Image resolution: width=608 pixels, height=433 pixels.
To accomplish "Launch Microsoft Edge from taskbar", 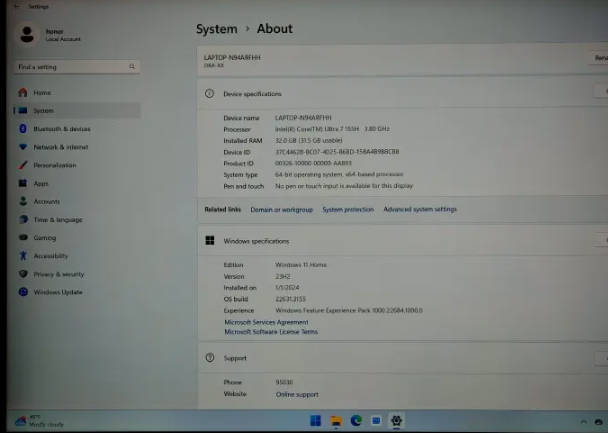I will (x=356, y=421).
